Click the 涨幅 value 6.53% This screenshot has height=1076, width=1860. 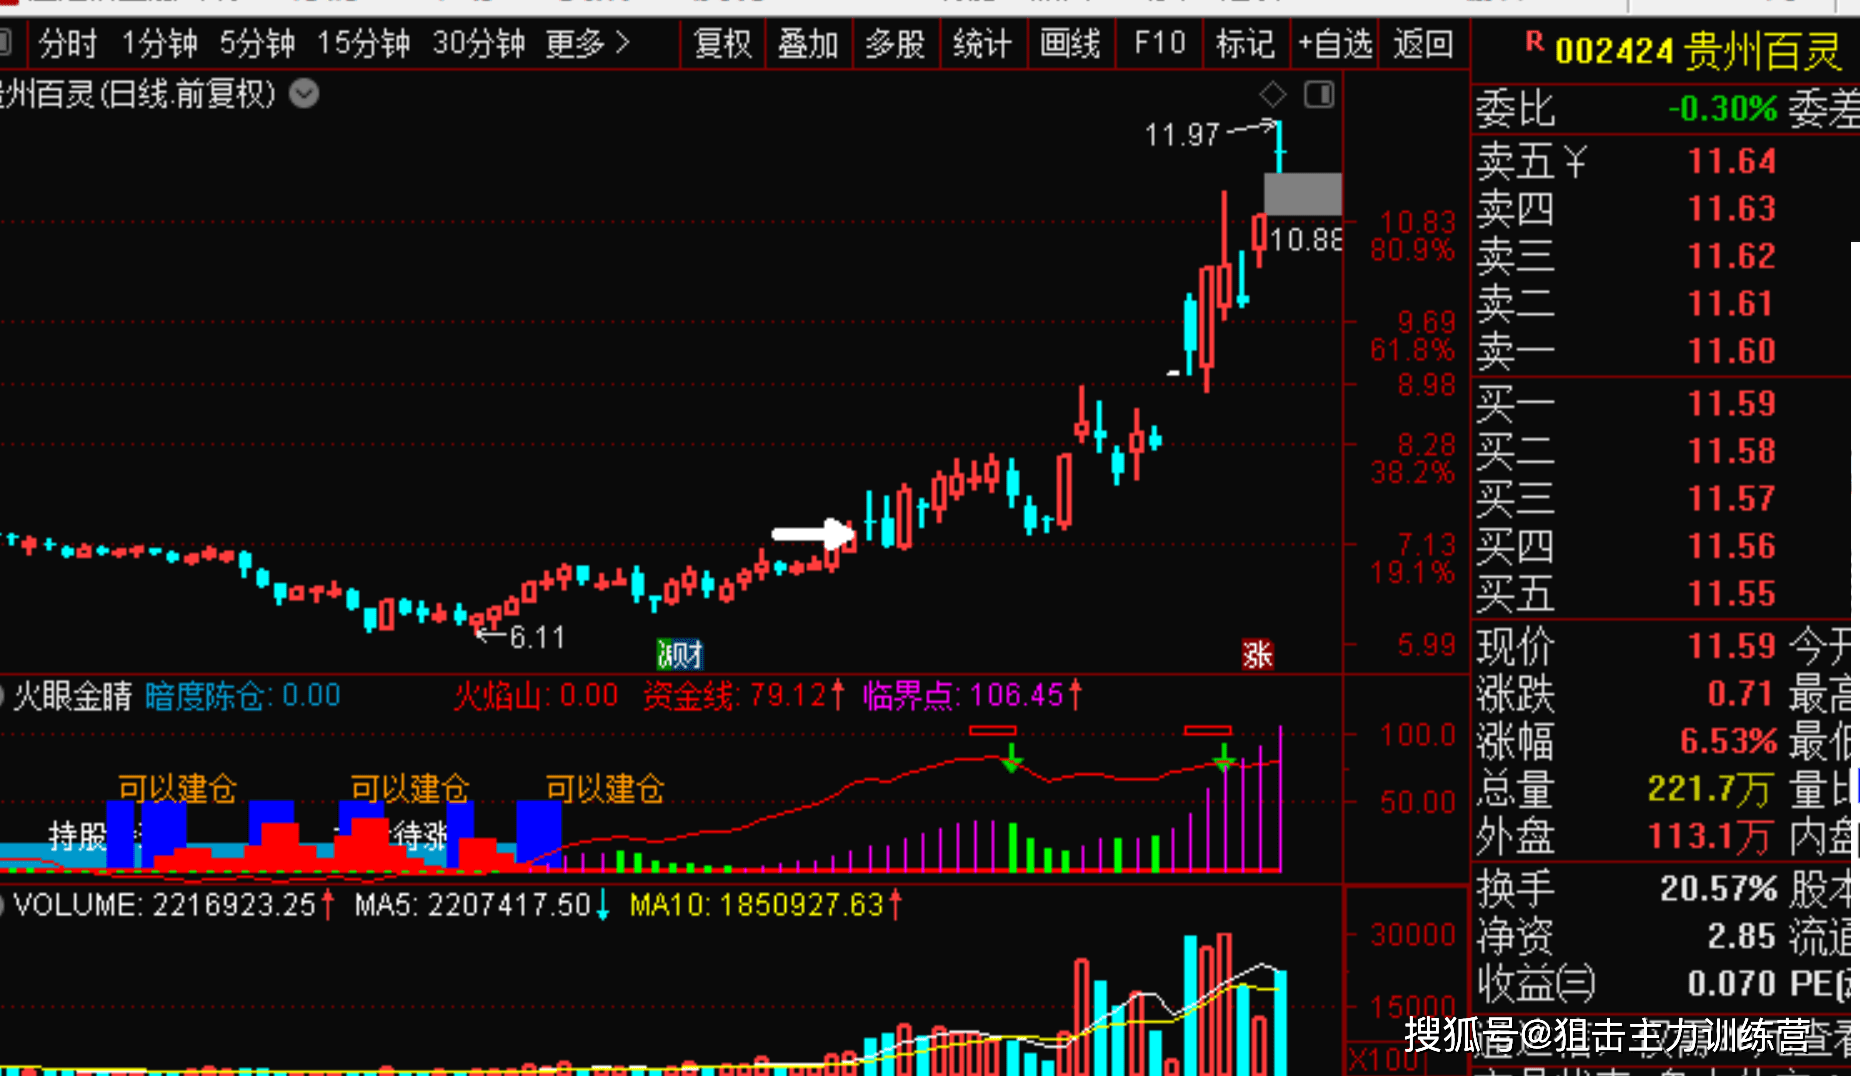point(1728,741)
